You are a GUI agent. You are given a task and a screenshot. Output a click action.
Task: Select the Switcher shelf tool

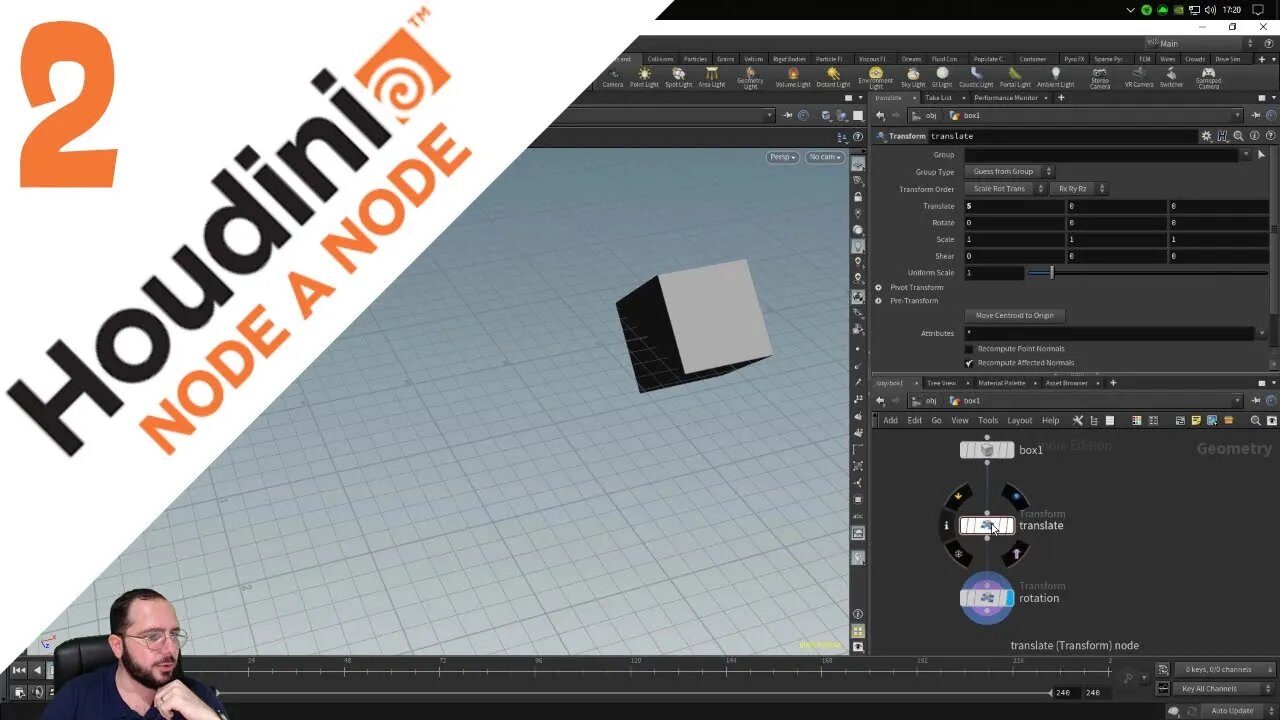tap(1171, 78)
